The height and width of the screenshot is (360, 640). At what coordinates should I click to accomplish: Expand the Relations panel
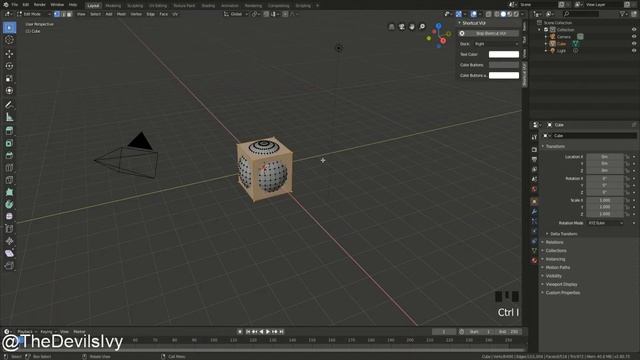[554, 242]
